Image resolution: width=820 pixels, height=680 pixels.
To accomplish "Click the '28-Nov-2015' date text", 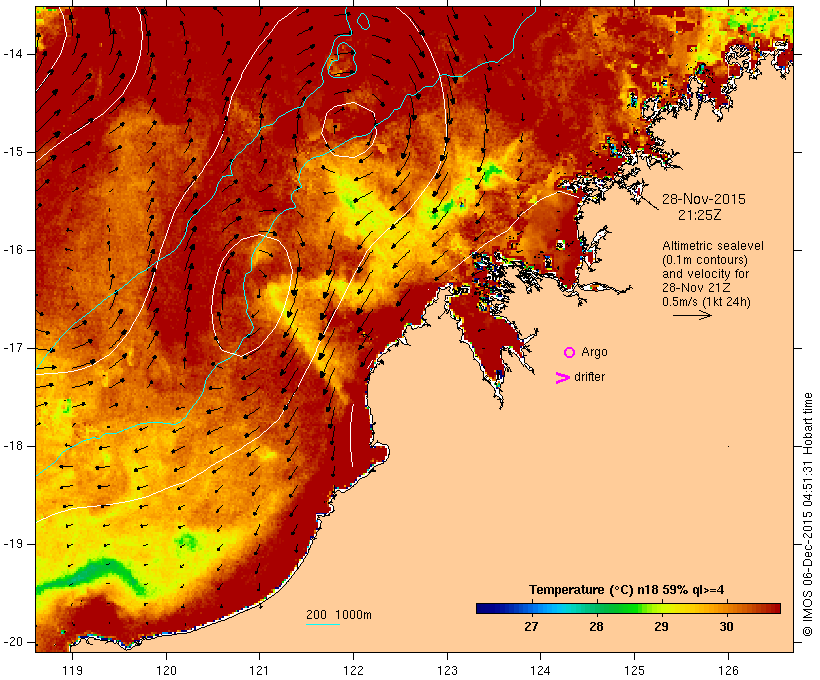I will (704, 199).
